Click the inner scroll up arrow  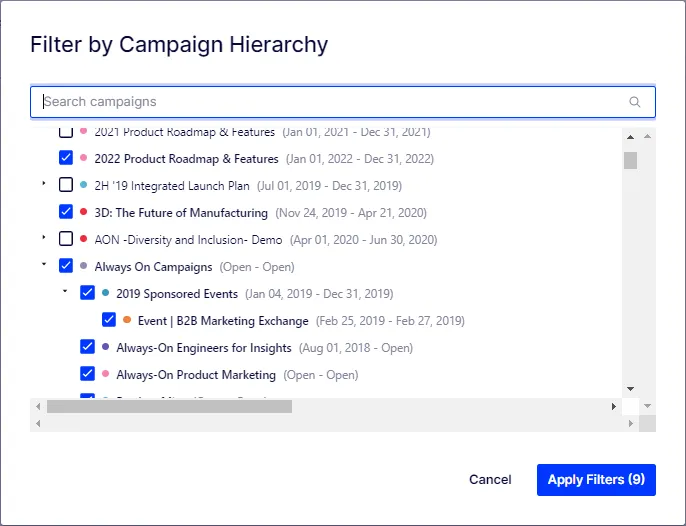tap(630, 137)
